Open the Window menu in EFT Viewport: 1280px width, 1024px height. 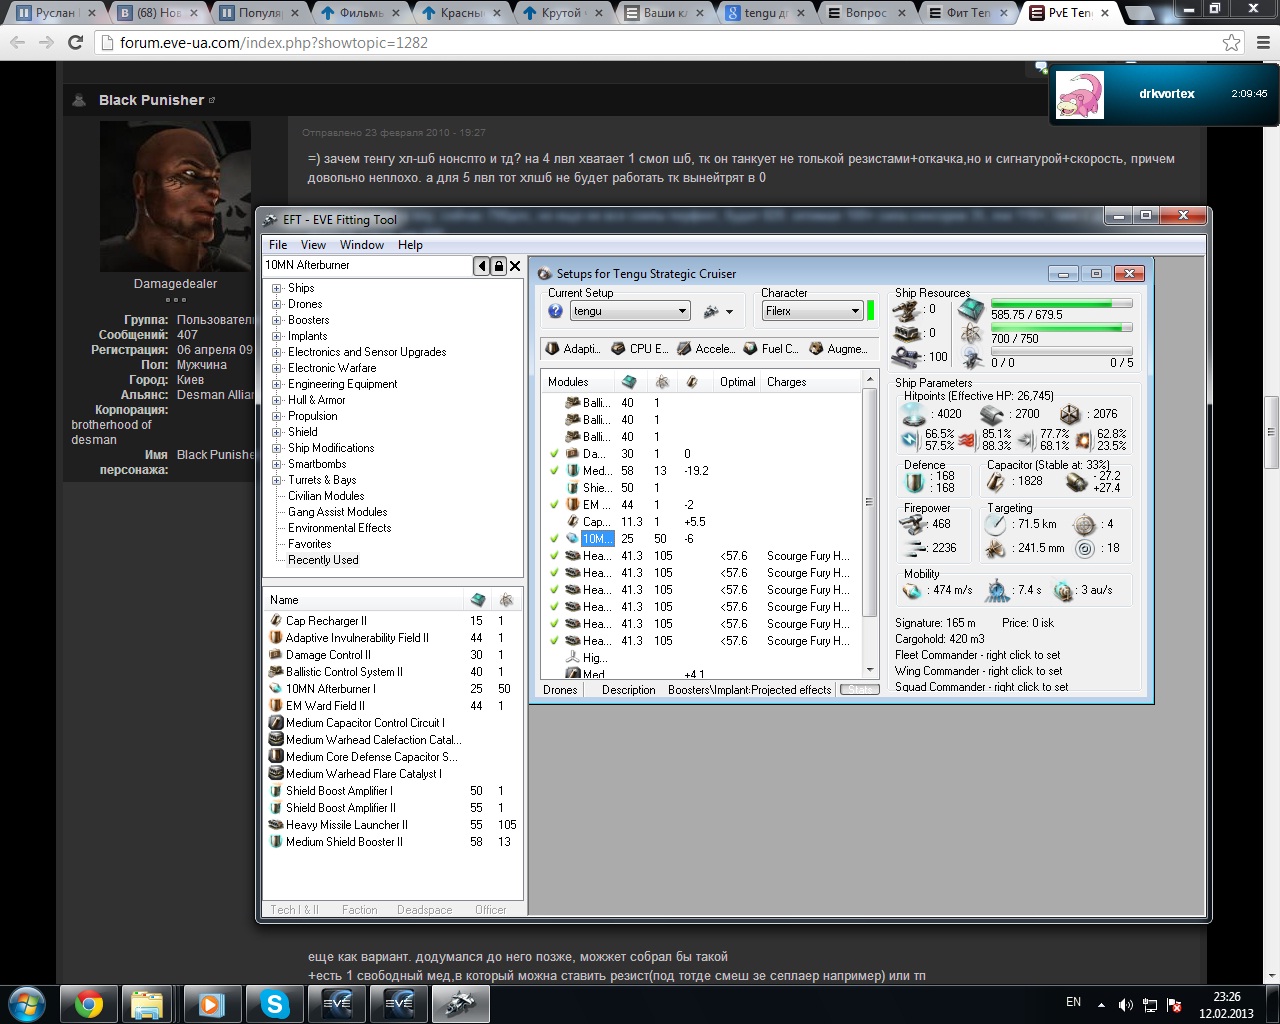pos(362,245)
